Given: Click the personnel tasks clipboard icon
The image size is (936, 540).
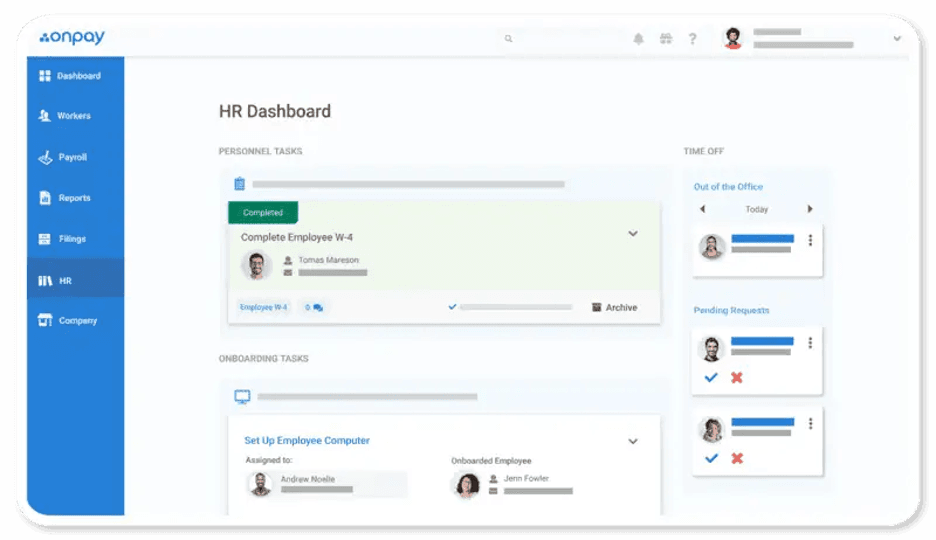Looking at the screenshot, I should coord(239,184).
